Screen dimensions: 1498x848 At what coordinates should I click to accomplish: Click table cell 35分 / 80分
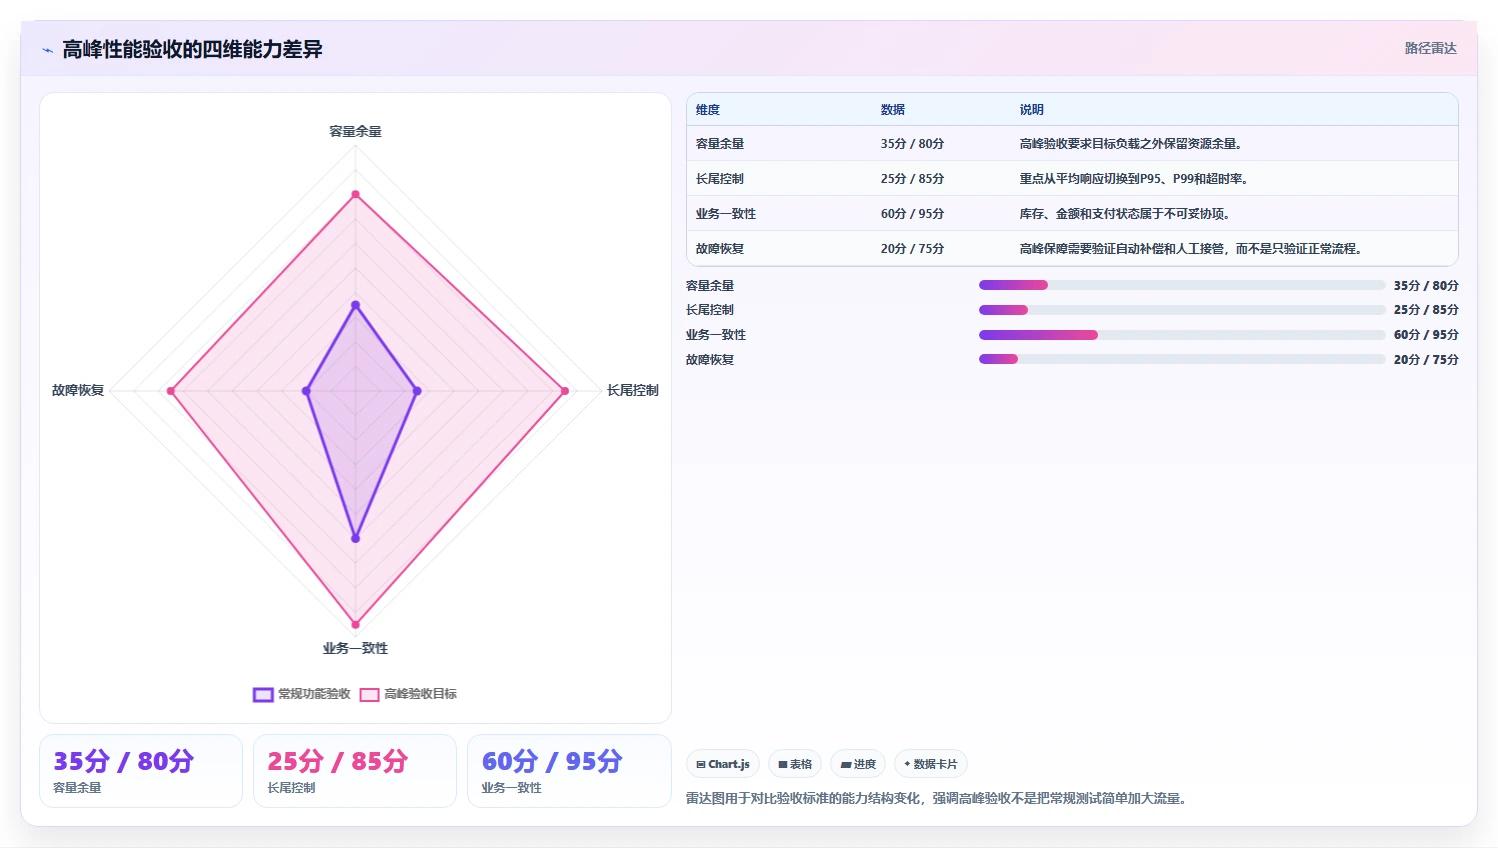[x=912, y=144]
